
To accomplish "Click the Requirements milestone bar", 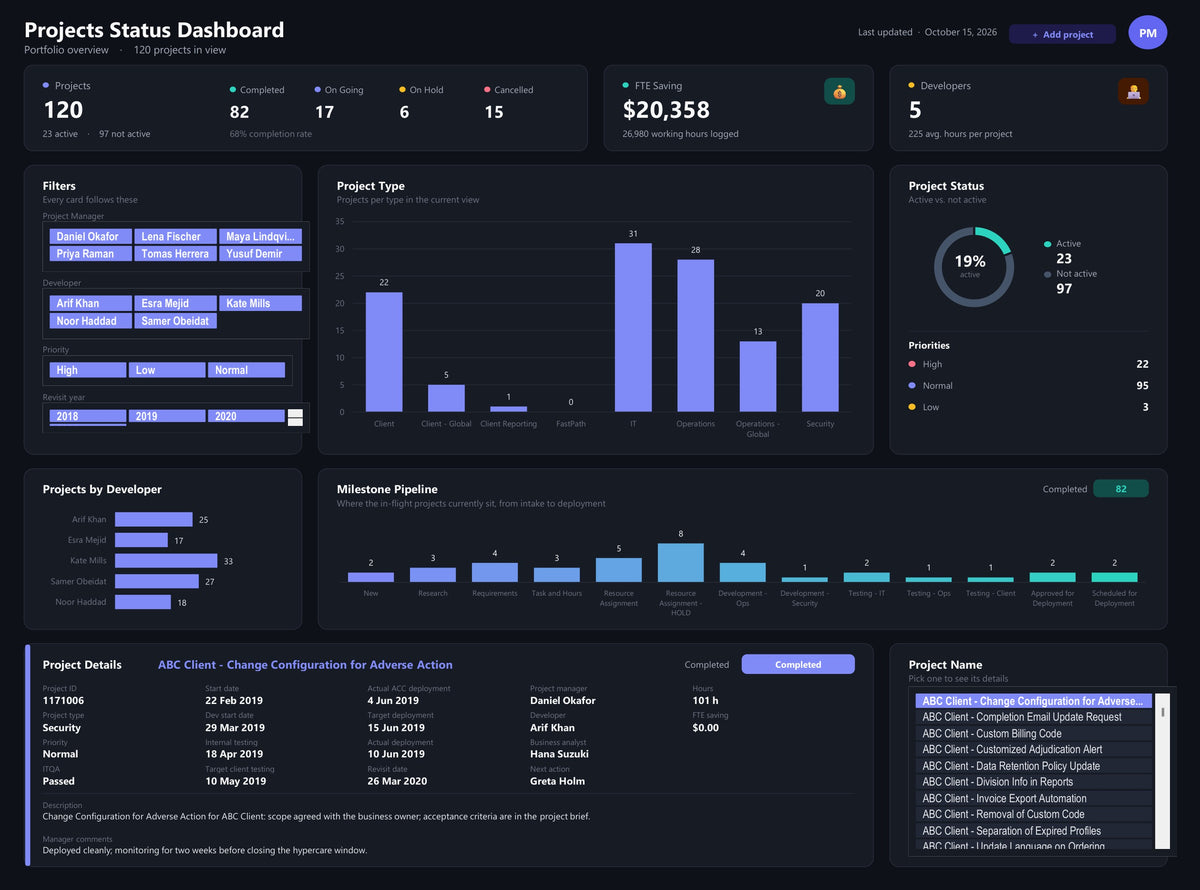I will [495, 572].
